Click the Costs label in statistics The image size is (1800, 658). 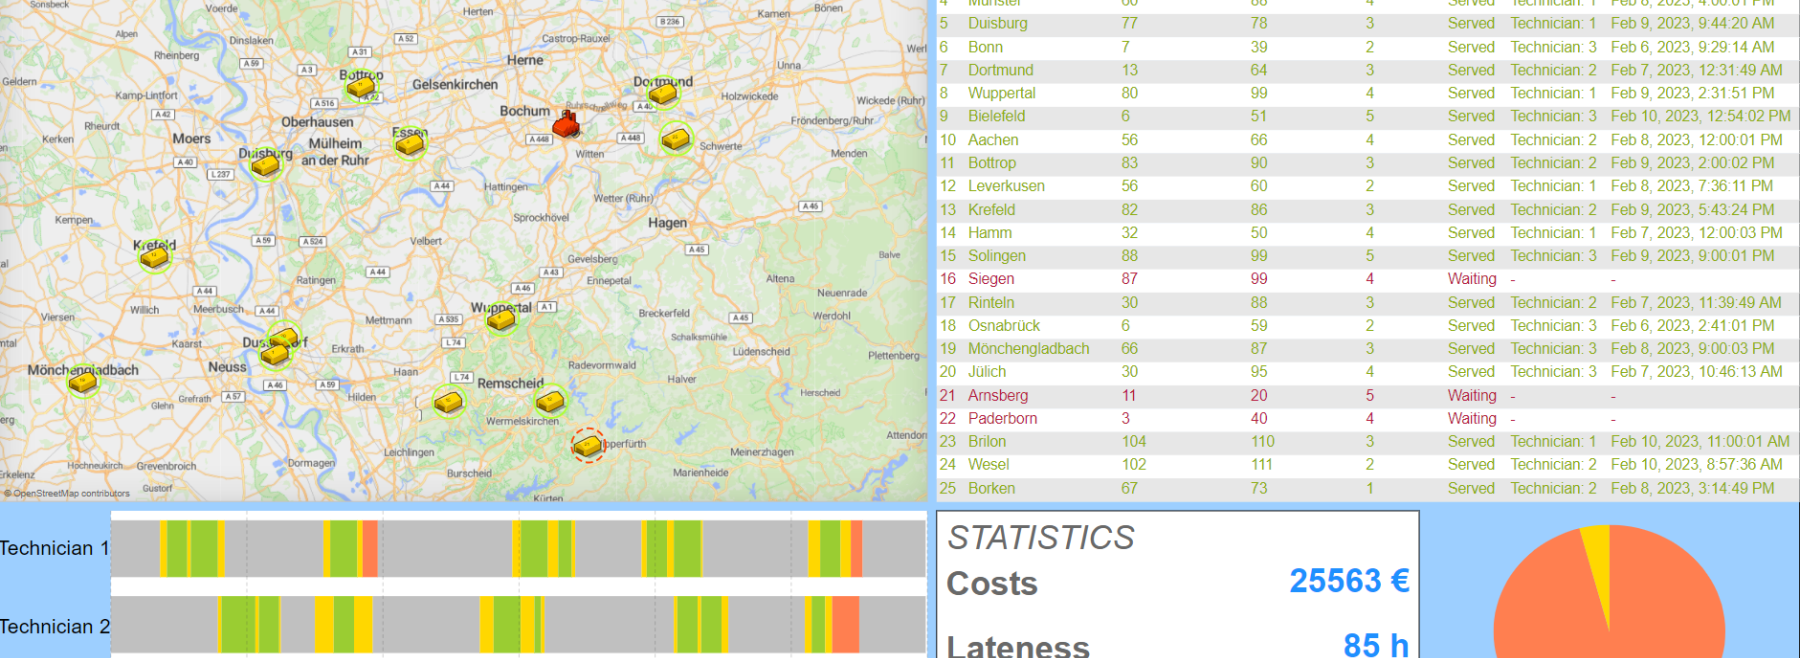coord(992,584)
